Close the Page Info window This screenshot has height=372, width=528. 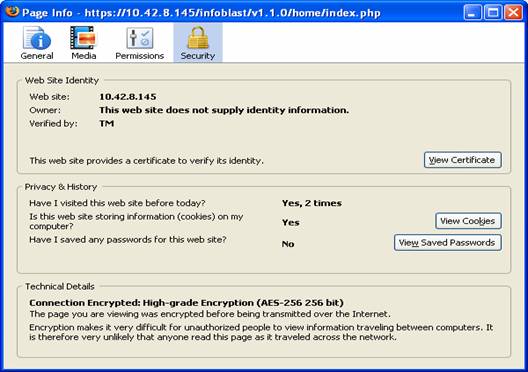click(513, 13)
